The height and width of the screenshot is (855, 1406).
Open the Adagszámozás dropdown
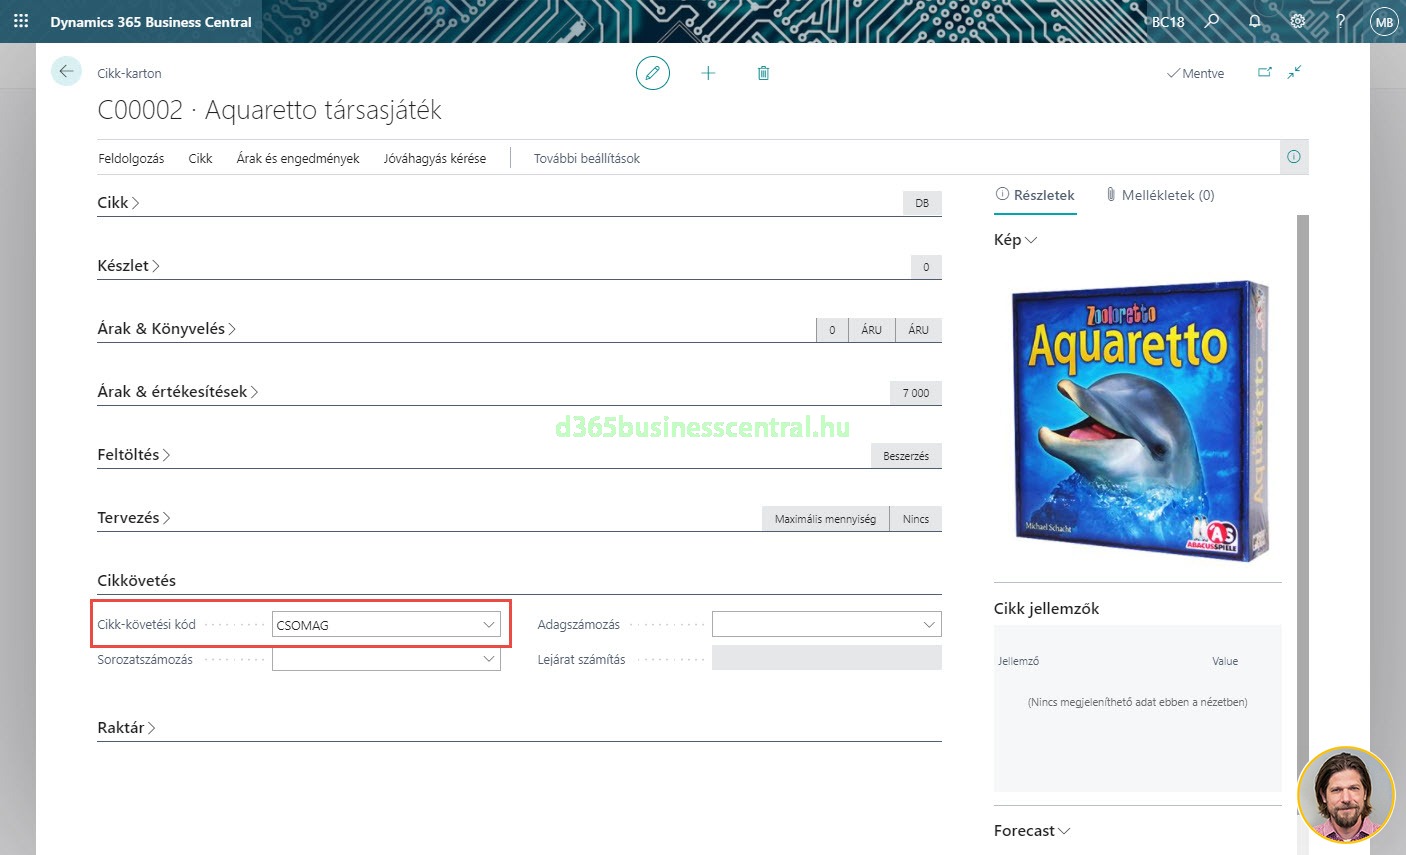929,625
